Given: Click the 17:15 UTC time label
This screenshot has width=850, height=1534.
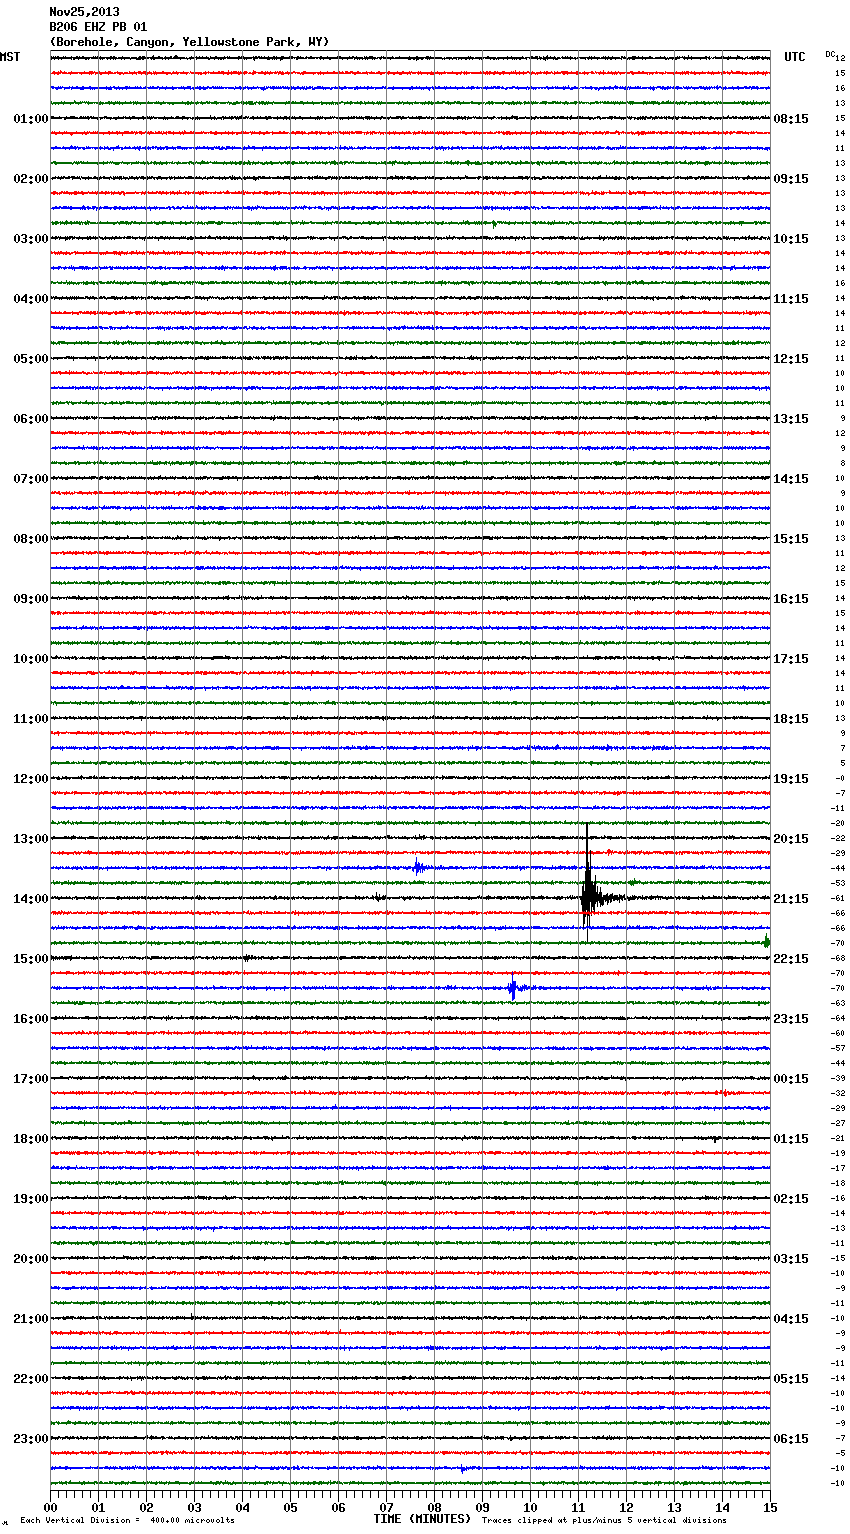Looking at the screenshot, I should 791,659.
